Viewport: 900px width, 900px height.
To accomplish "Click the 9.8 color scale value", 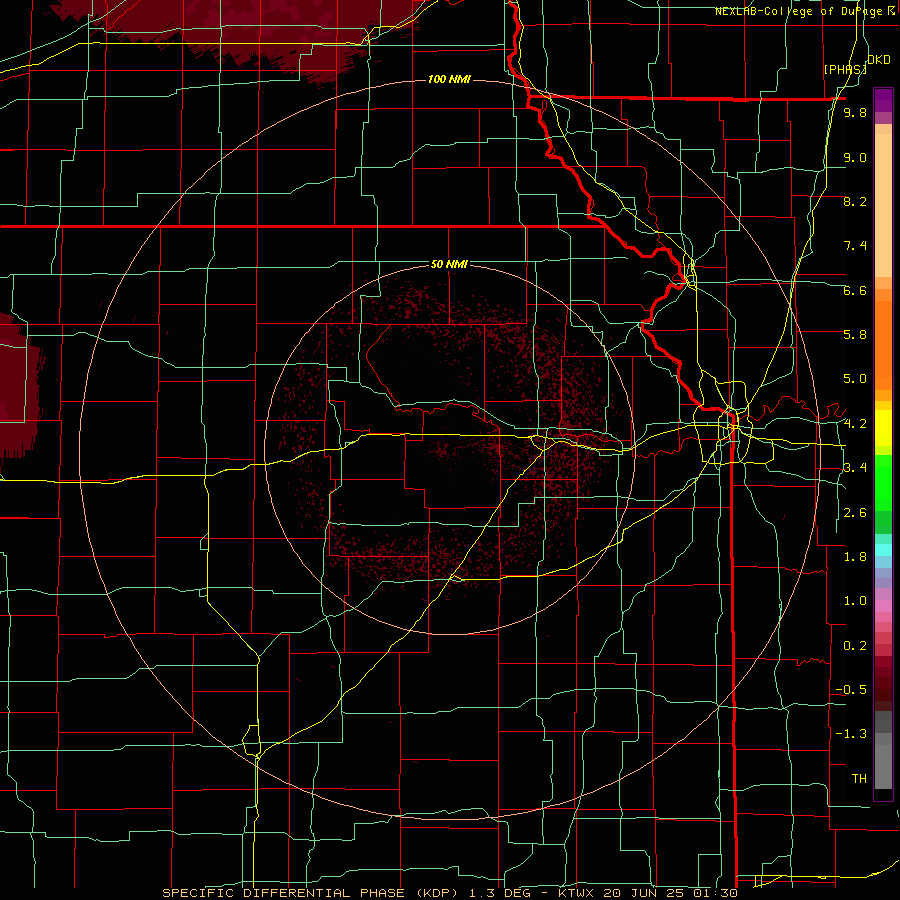I will point(855,112).
